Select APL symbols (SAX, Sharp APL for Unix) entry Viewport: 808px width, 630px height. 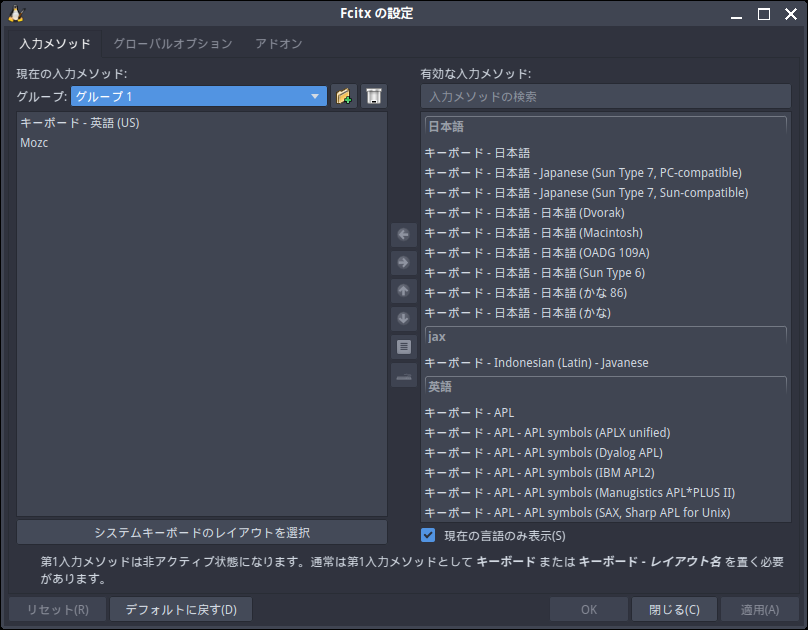click(605, 513)
